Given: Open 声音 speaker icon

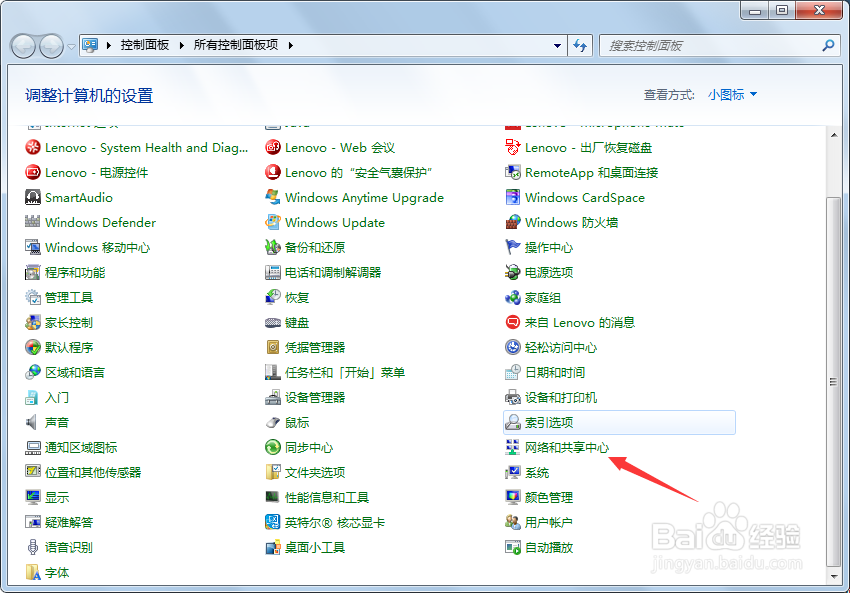Looking at the screenshot, I should (33, 422).
